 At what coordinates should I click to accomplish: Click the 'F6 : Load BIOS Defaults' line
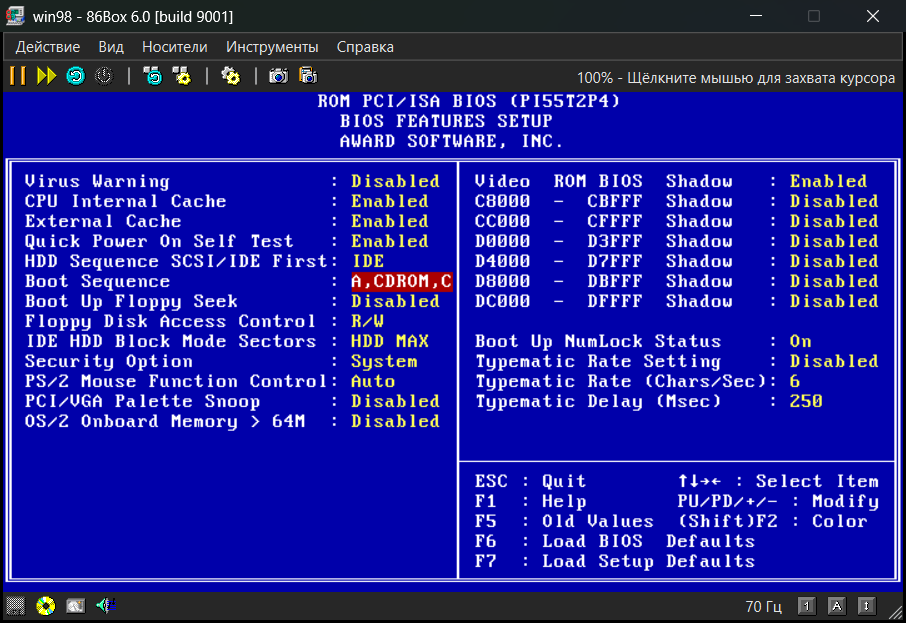coord(615,542)
